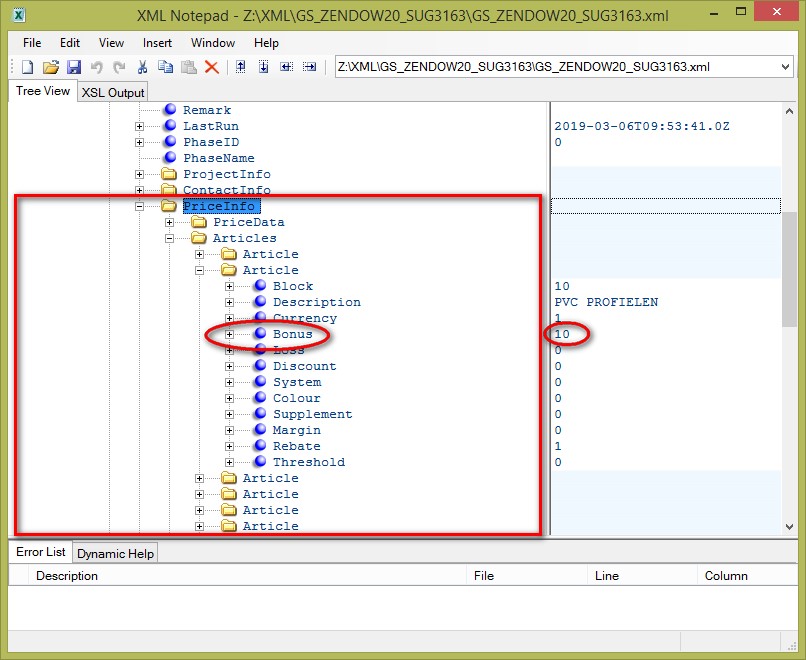Nudge the node up with toolbar icon
The image size is (806, 660).
241,67
